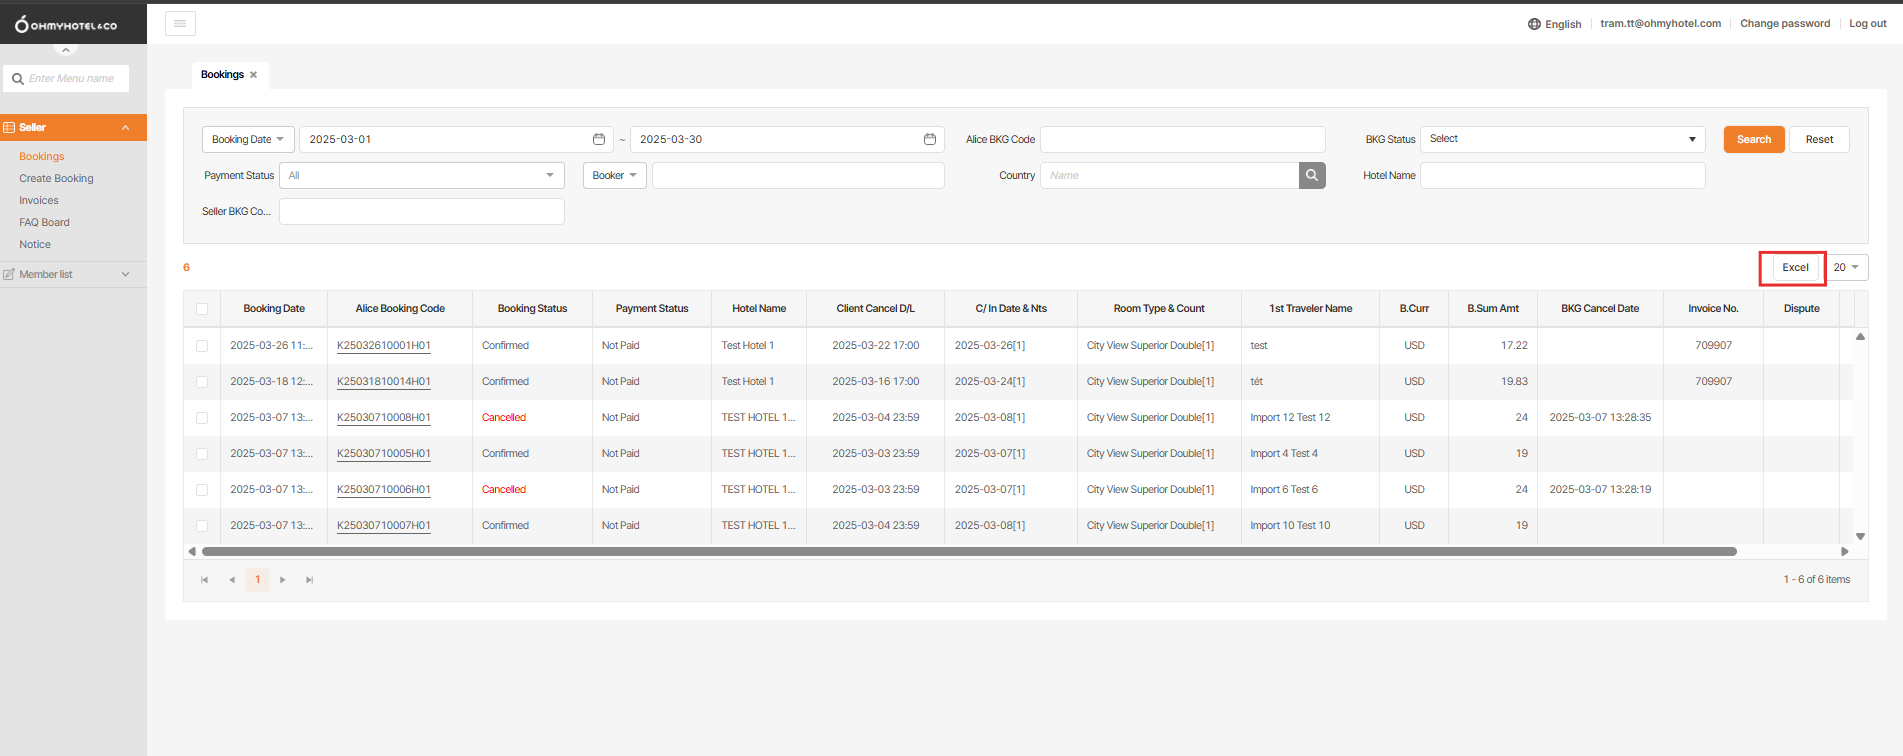Select the checkbox for booking K25030710008H01

[202, 418]
